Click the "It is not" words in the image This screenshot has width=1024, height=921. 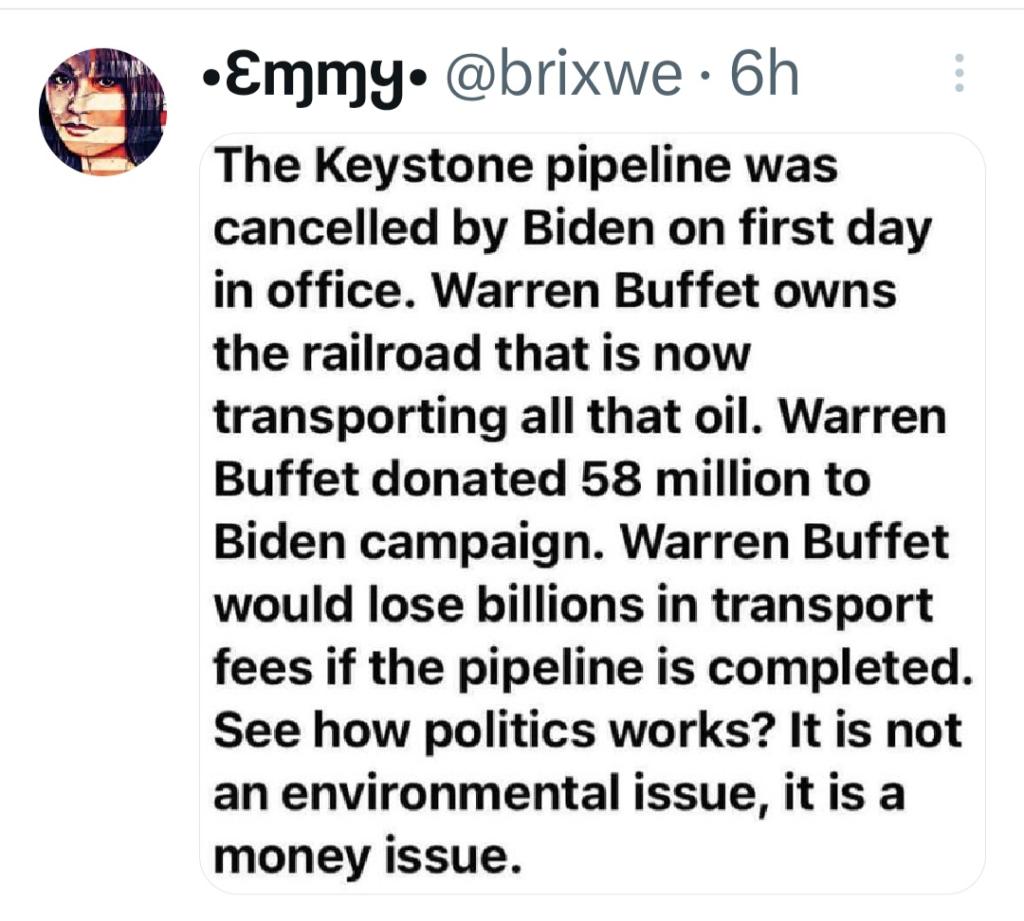pos(875,730)
